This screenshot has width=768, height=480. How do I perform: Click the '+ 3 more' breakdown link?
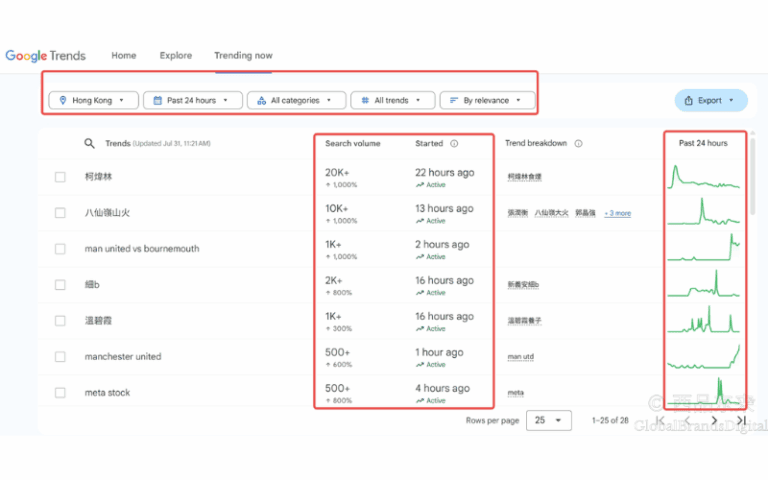pos(617,213)
